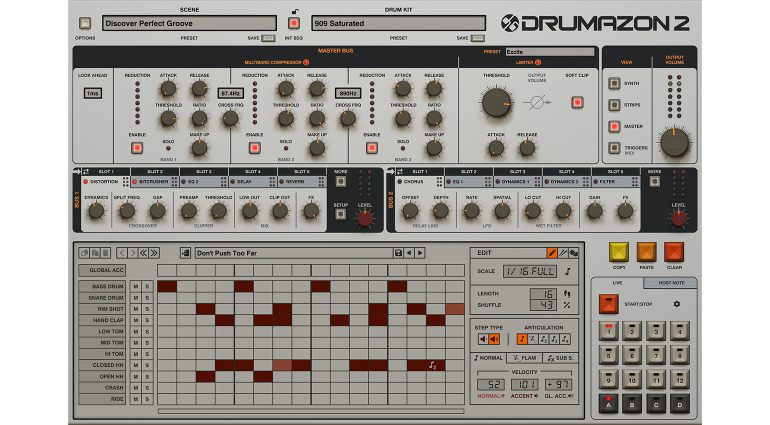Image resolution: width=770 pixels, height=425 pixels.
Task: Toggle the Limiter power indicator
Action: point(538,62)
